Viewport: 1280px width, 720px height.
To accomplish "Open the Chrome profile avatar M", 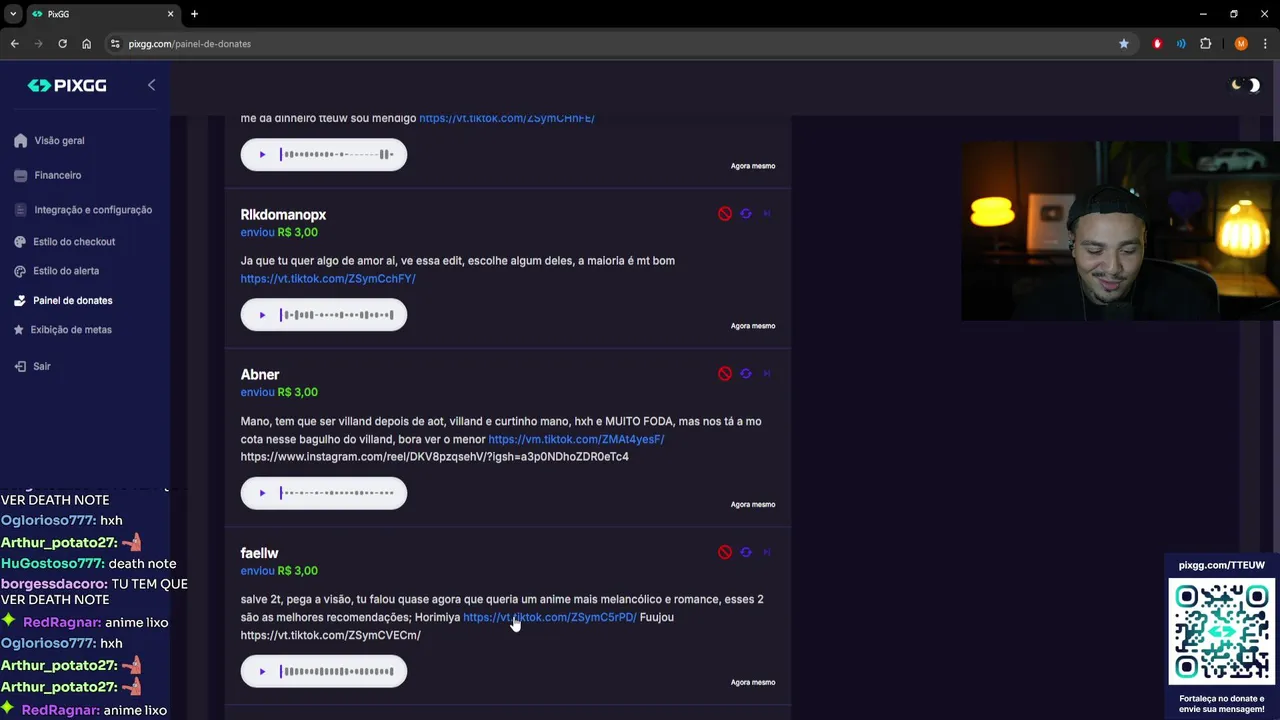I will tap(1241, 44).
